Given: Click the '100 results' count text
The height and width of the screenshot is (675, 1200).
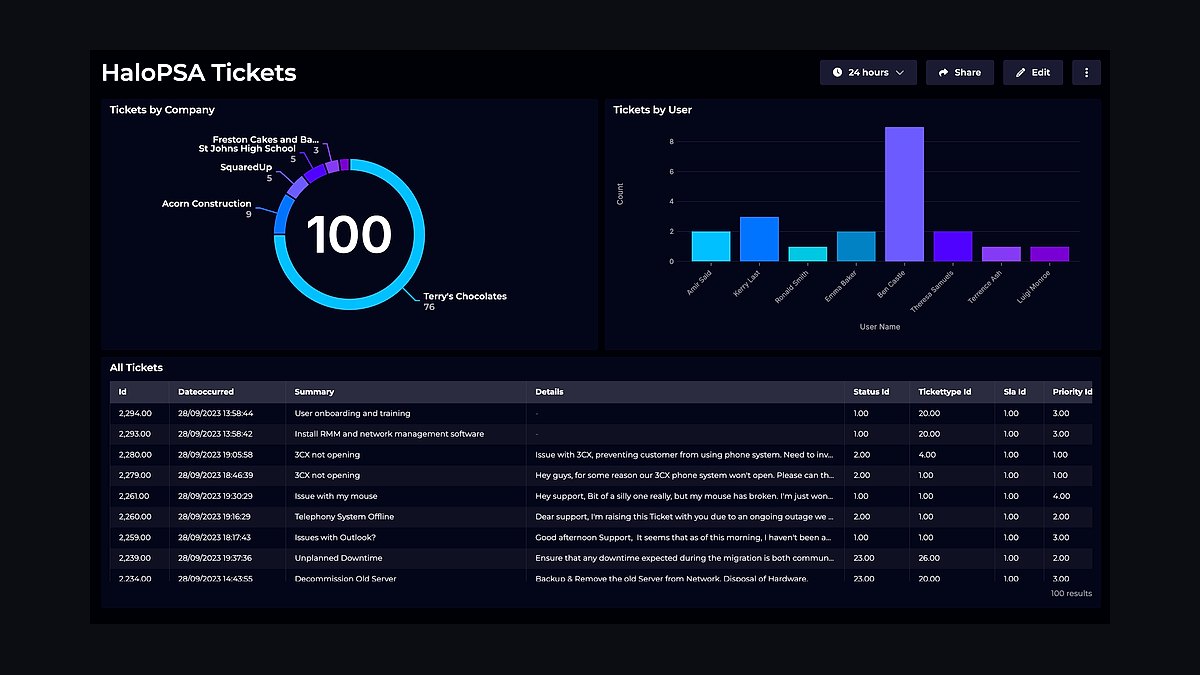Looking at the screenshot, I should (x=1071, y=593).
